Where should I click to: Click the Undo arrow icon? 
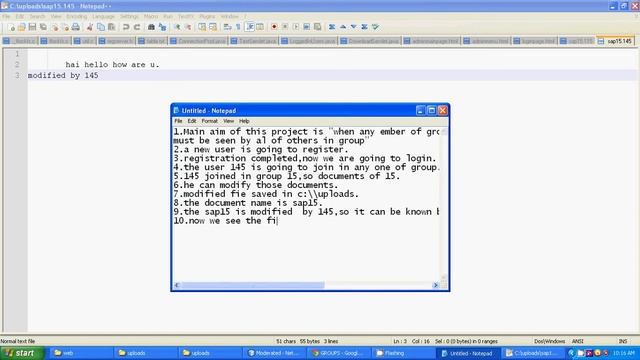[126, 27]
